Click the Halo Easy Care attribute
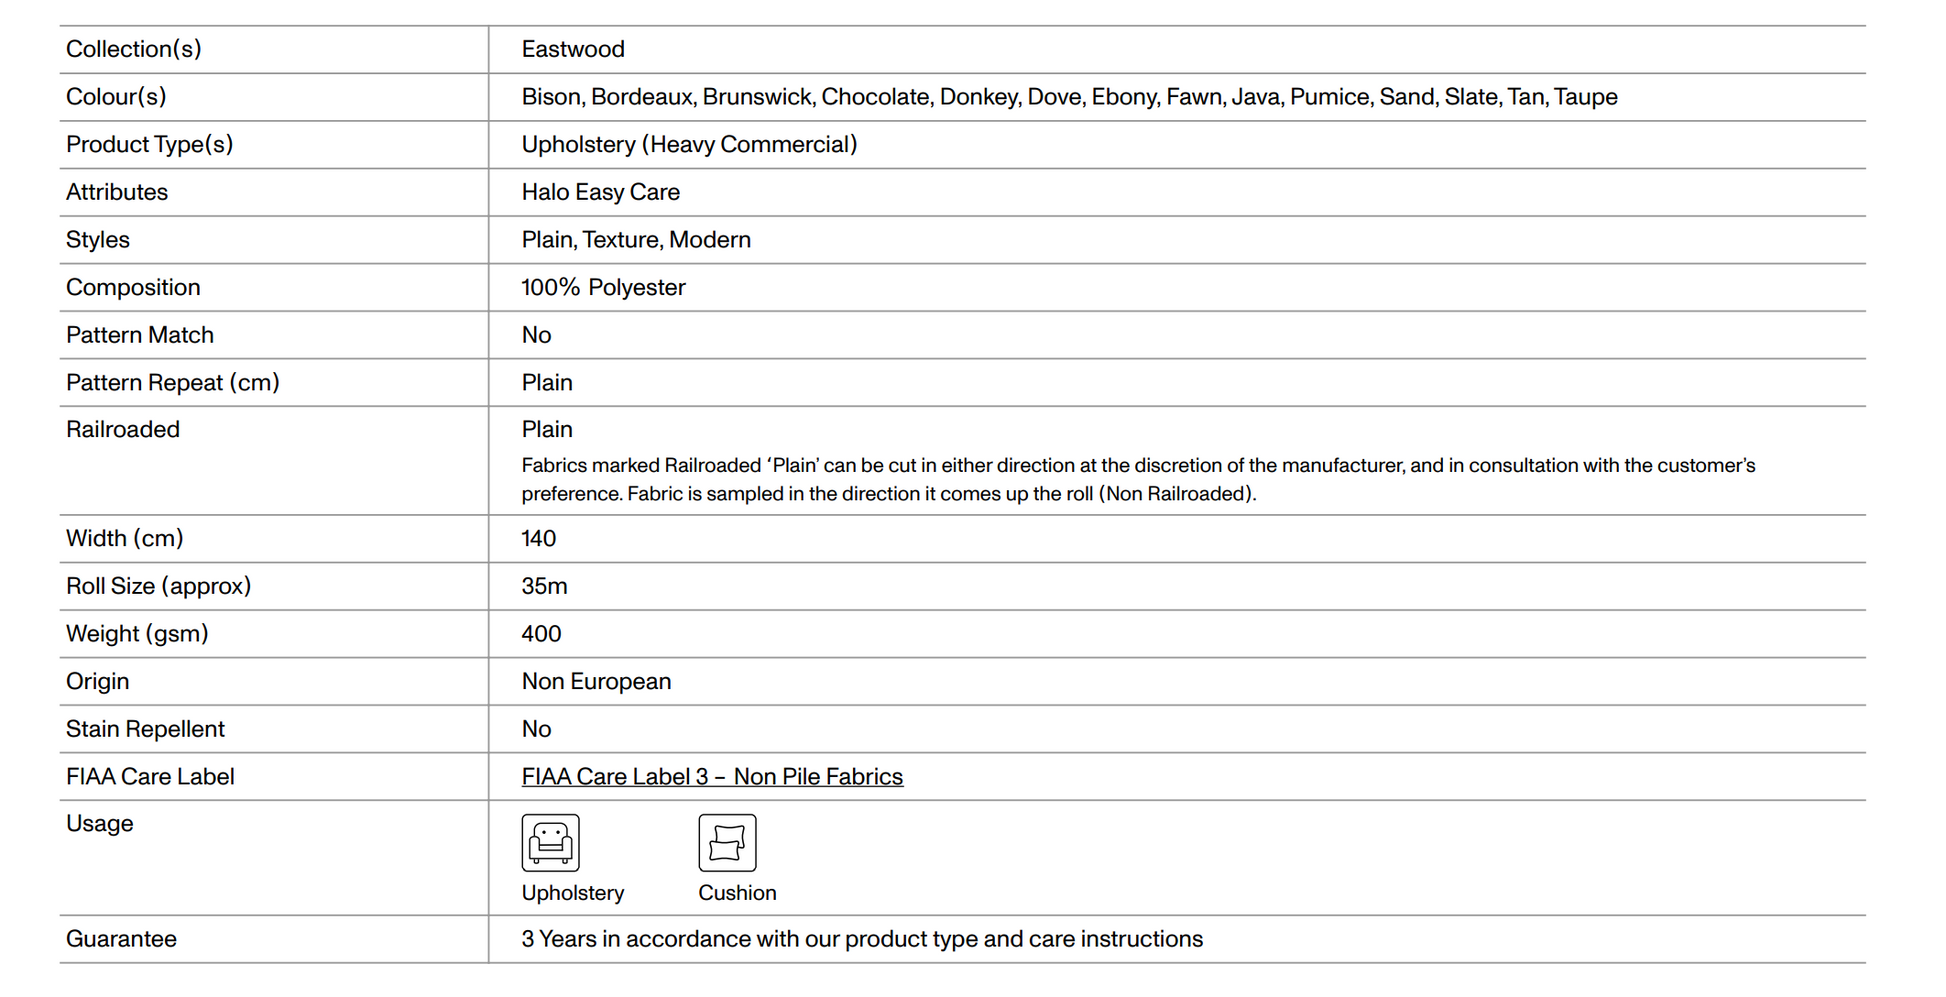The image size is (1946, 997). (x=600, y=192)
